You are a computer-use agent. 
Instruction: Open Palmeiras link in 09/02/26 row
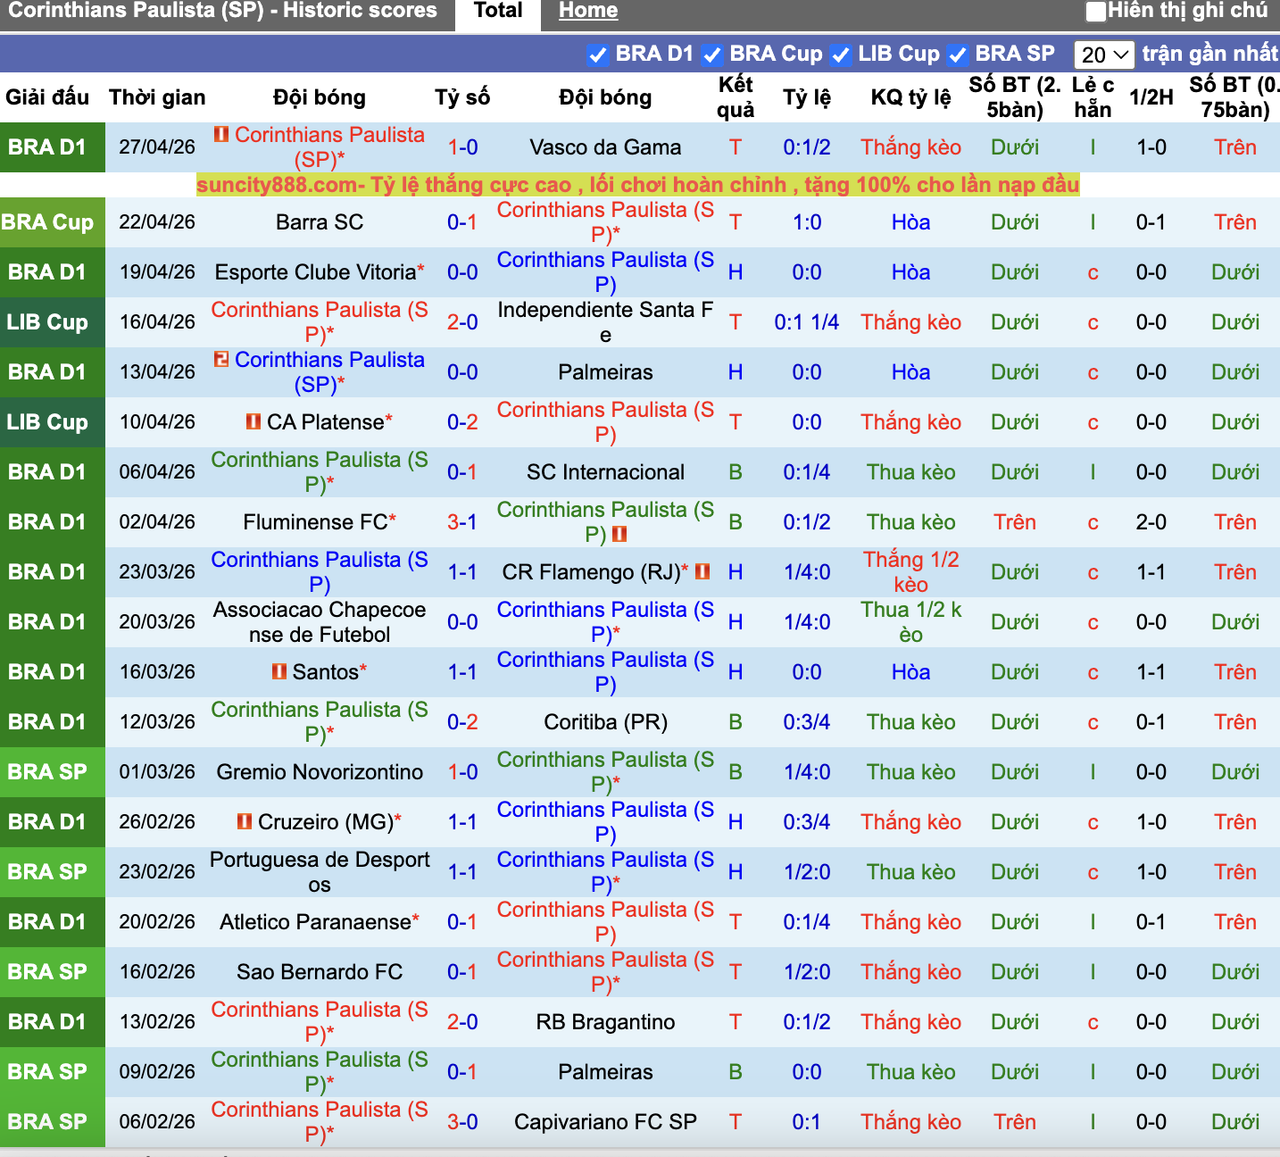605,1072
